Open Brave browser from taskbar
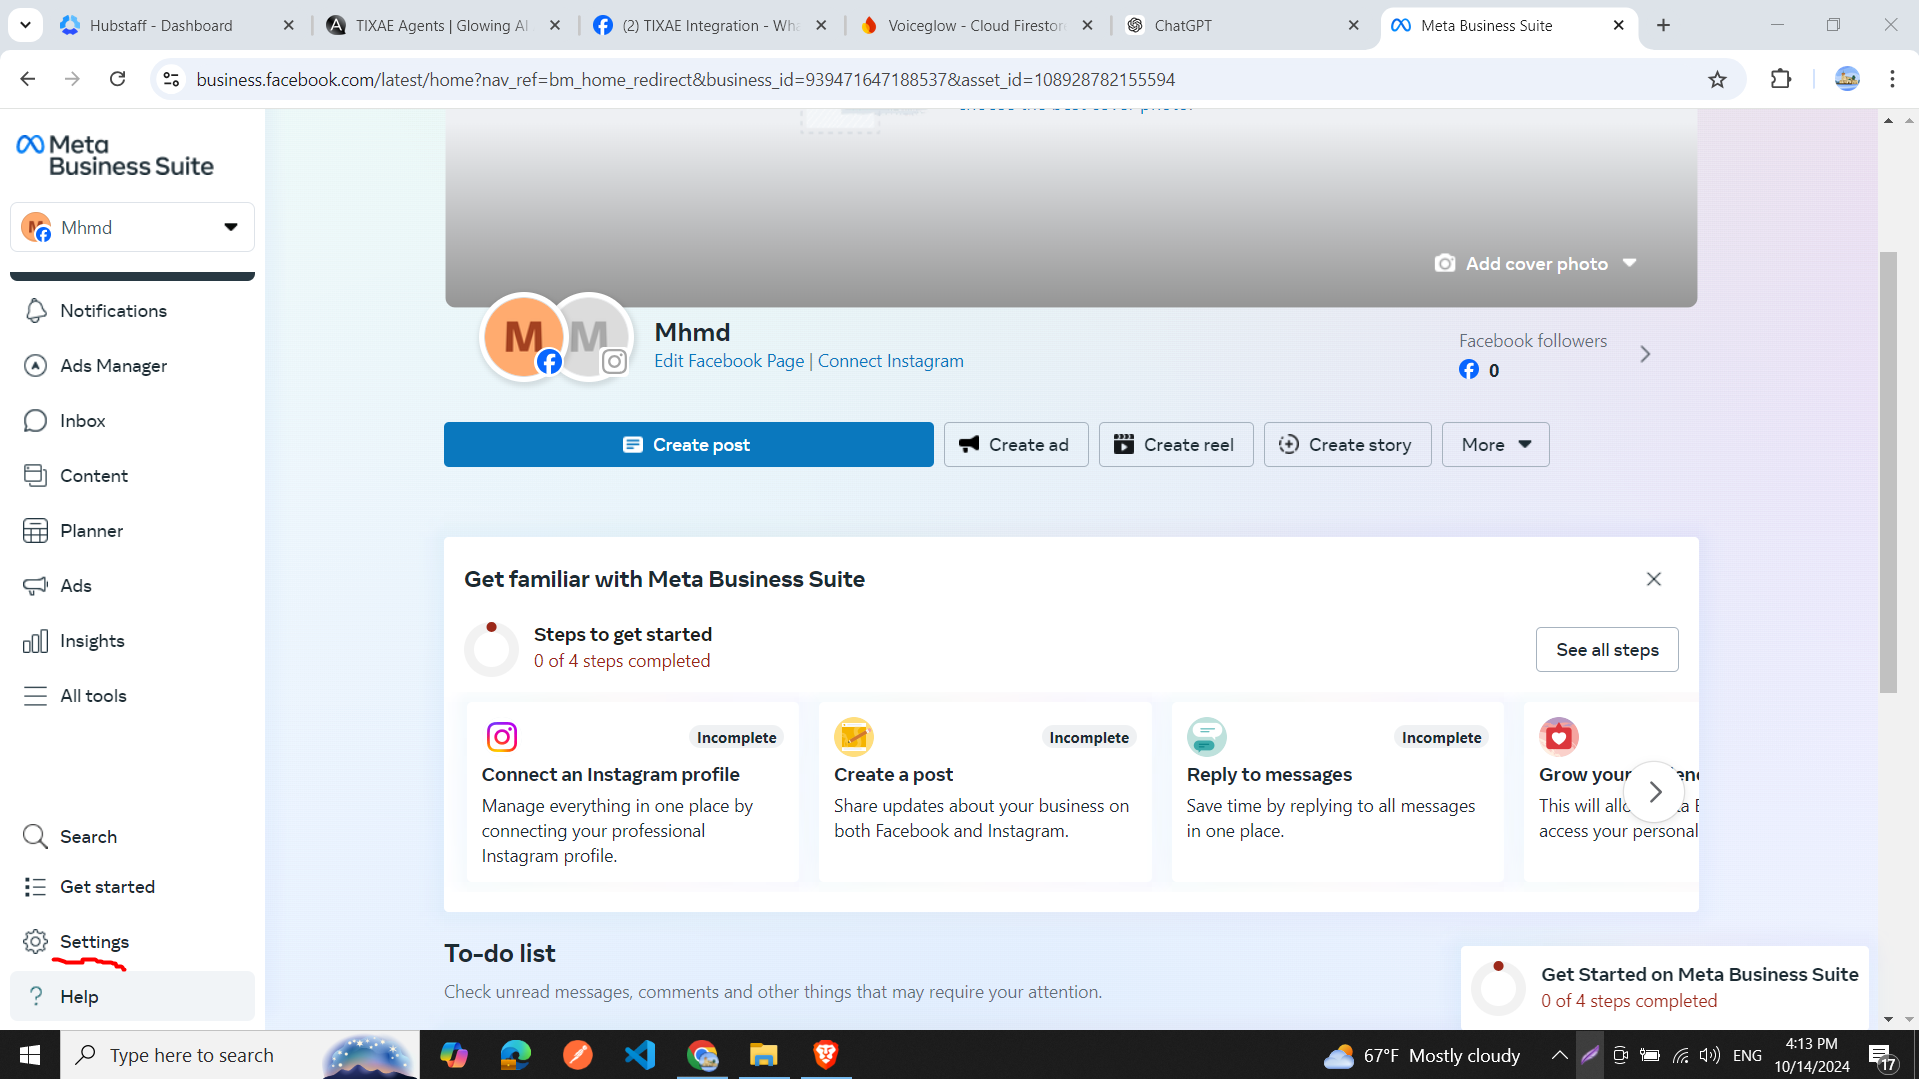 tap(825, 1055)
